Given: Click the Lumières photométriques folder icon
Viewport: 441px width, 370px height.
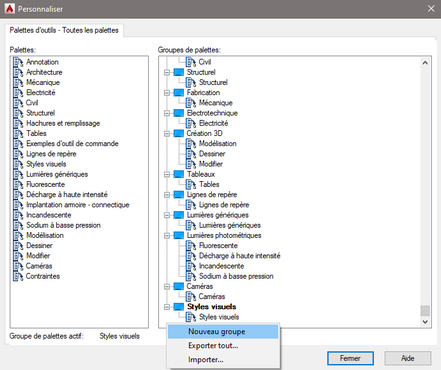Looking at the screenshot, I should click(x=179, y=235).
